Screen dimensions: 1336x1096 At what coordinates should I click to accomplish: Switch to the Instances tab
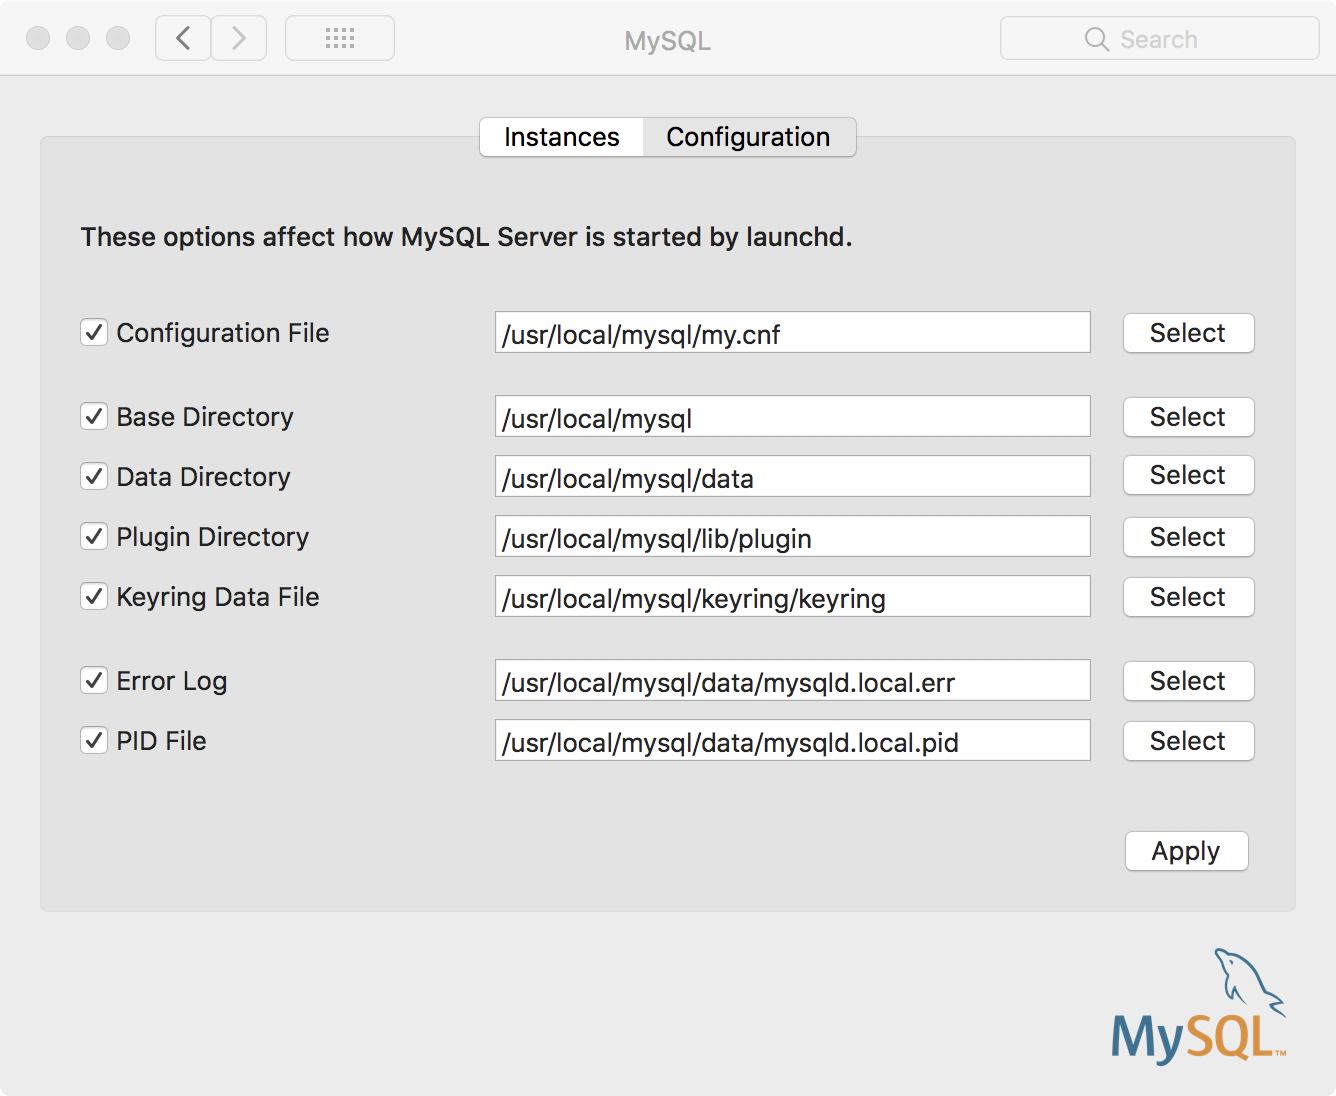(x=562, y=137)
